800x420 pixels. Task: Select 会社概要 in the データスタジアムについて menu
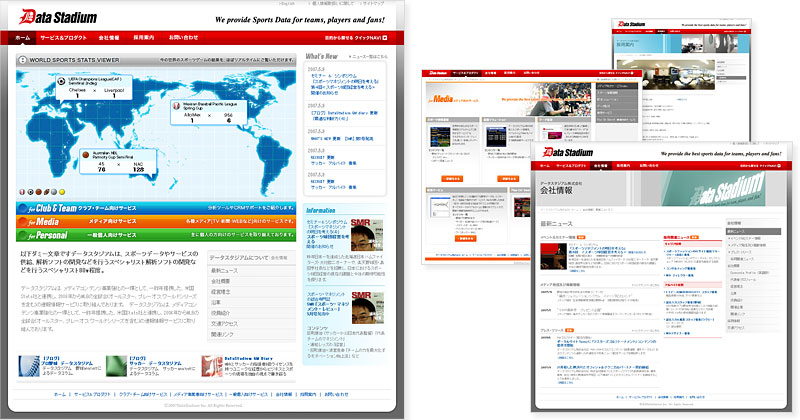click(x=252, y=281)
